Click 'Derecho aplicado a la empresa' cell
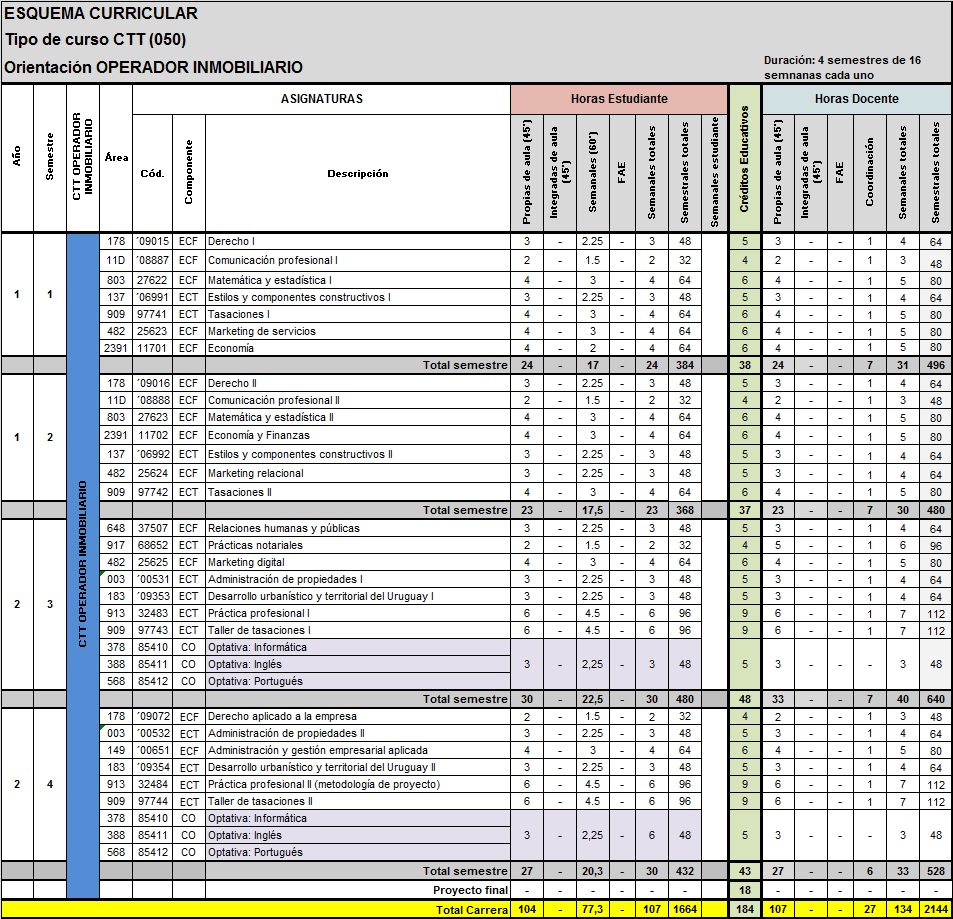Image resolution: width=953 pixels, height=919 pixels. click(357, 717)
